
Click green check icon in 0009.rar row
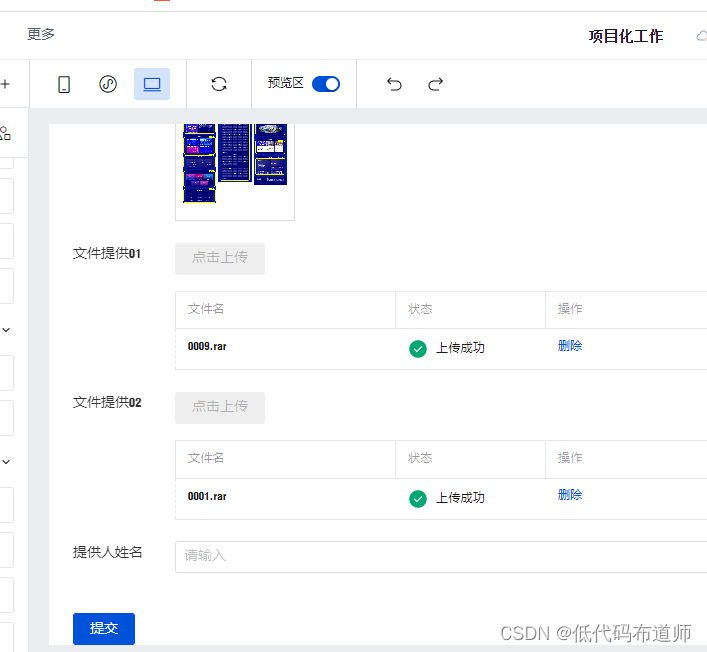(418, 349)
